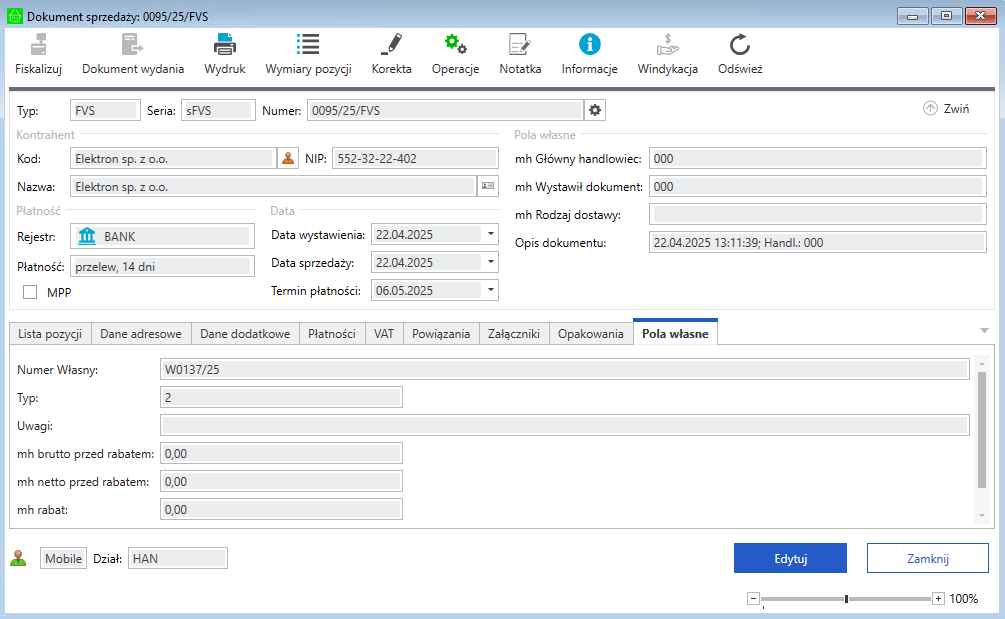Click the Wydruk printer icon
Viewport: 1005px width, 619px height.
click(x=224, y=45)
